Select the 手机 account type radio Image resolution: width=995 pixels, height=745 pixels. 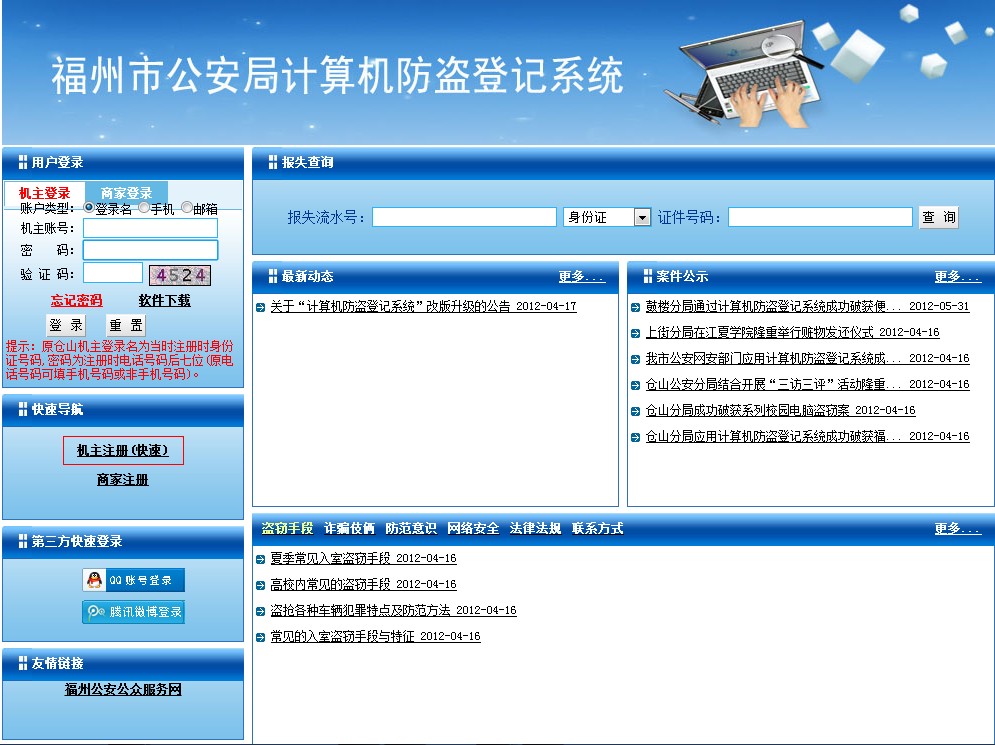coord(144,208)
